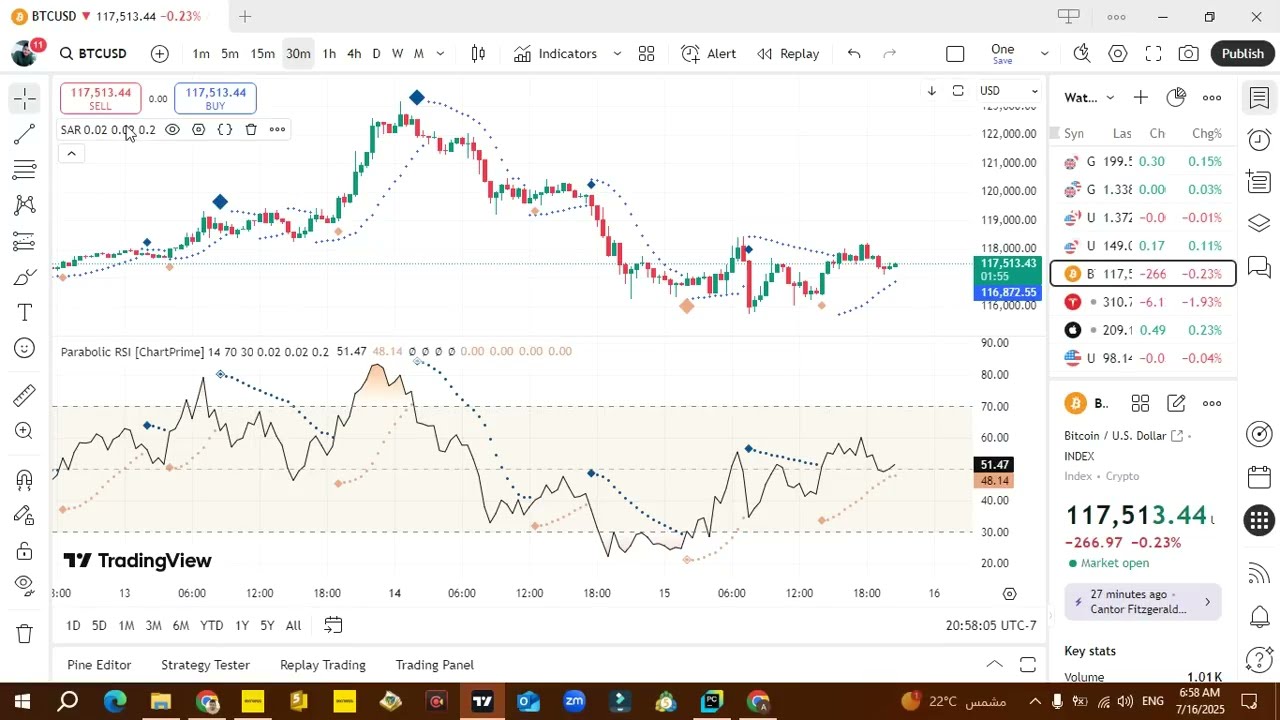This screenshot has width=1280, height=720.
Task: Switch to 1m timeframe
Action: coord(201,53)
